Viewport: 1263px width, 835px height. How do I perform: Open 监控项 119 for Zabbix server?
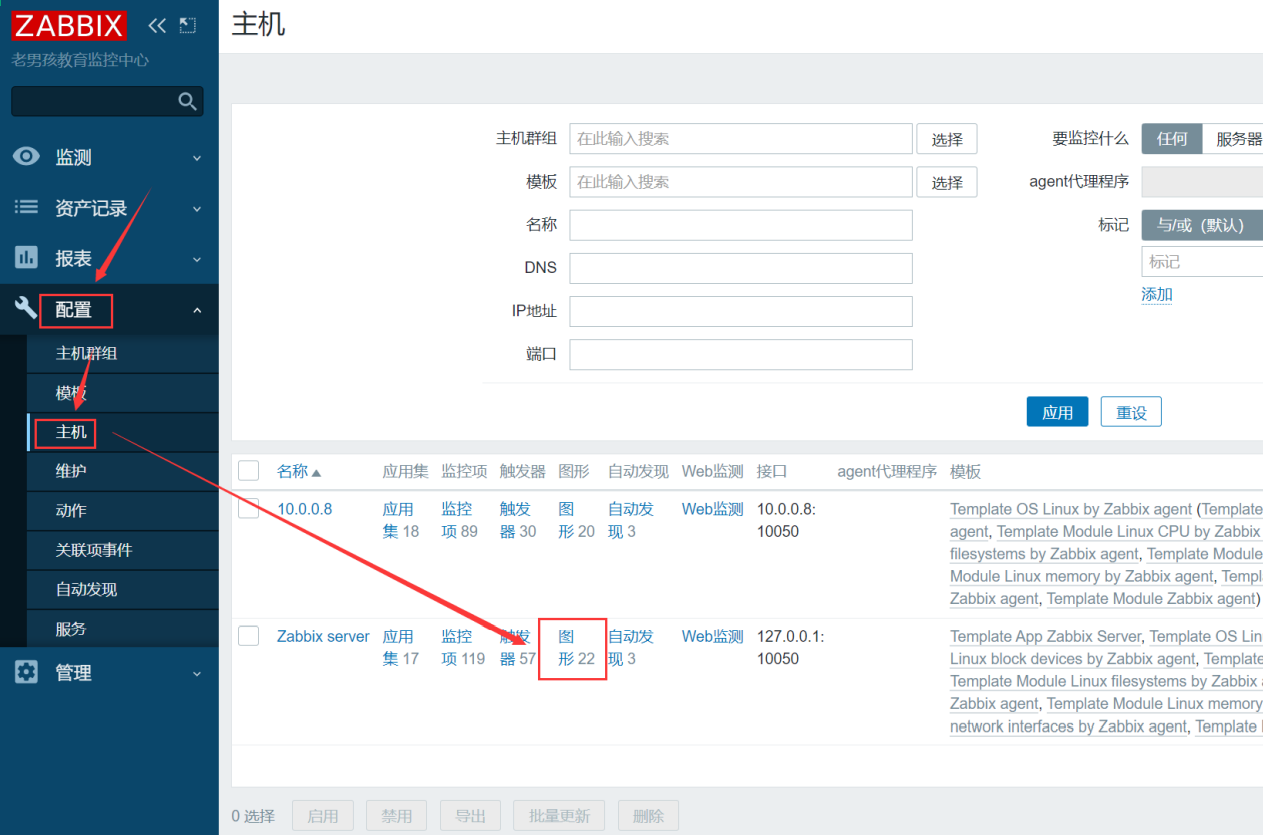463,647
